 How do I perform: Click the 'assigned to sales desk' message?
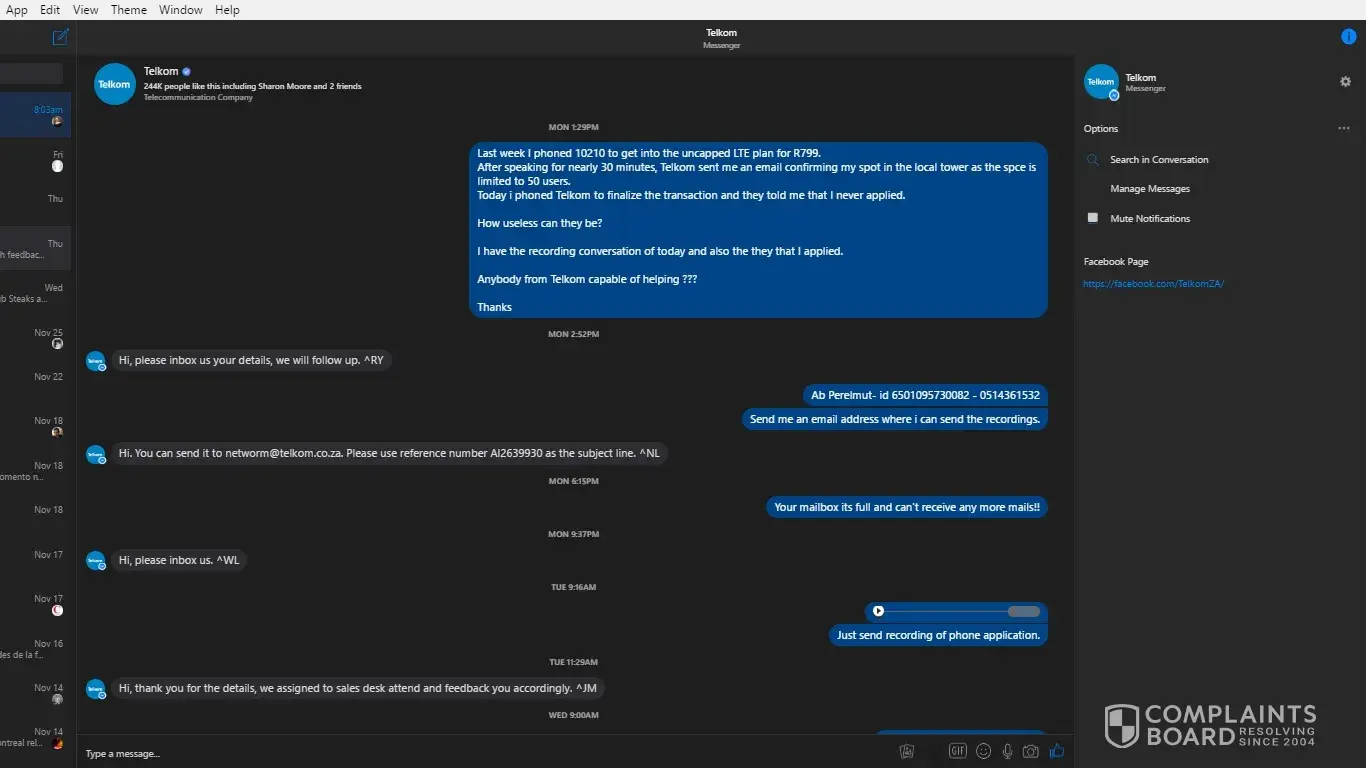(x=358, y=688)
